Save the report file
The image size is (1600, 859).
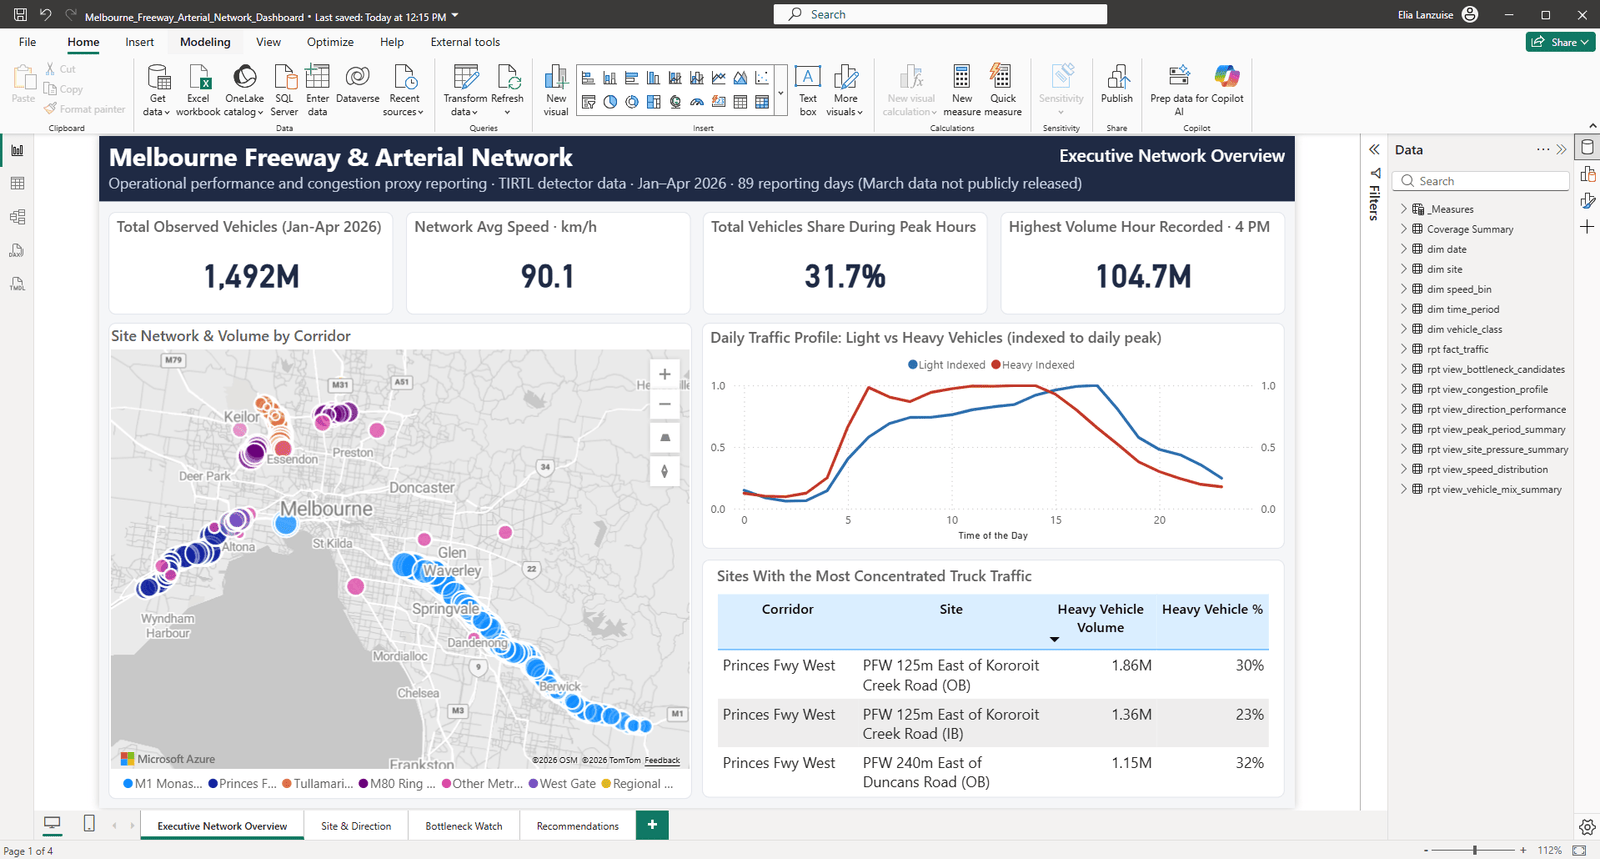click(20, 15)
